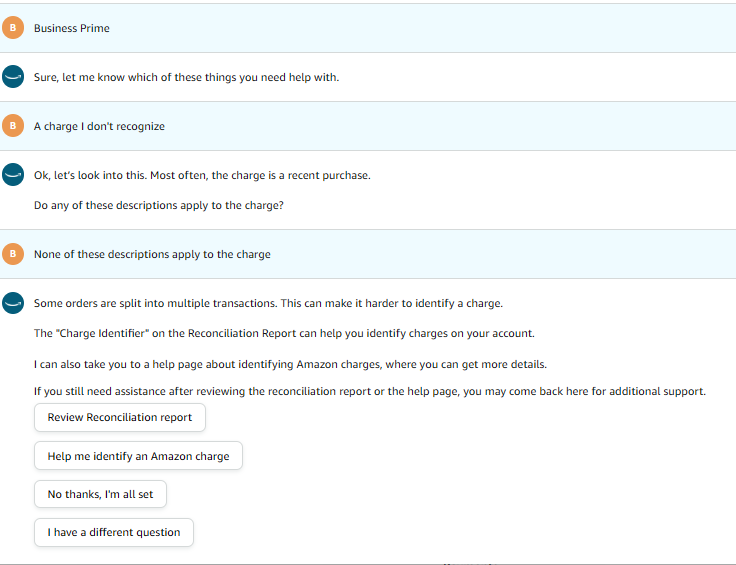Click Do any of these descriptions apply text
Screen dimensions: 736x565
click(x=159, y=206)
